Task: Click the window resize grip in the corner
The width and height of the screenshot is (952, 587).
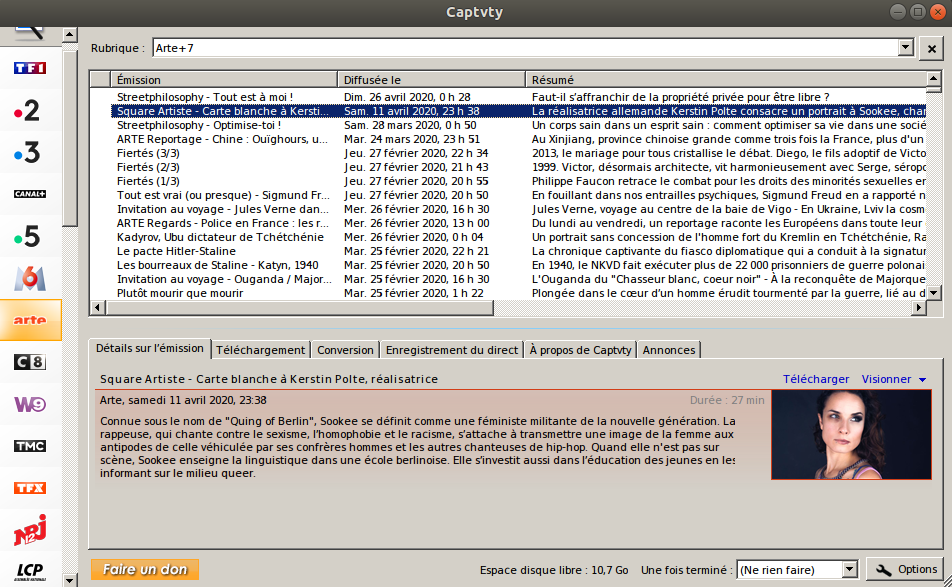Action: [x=947, y=582]
